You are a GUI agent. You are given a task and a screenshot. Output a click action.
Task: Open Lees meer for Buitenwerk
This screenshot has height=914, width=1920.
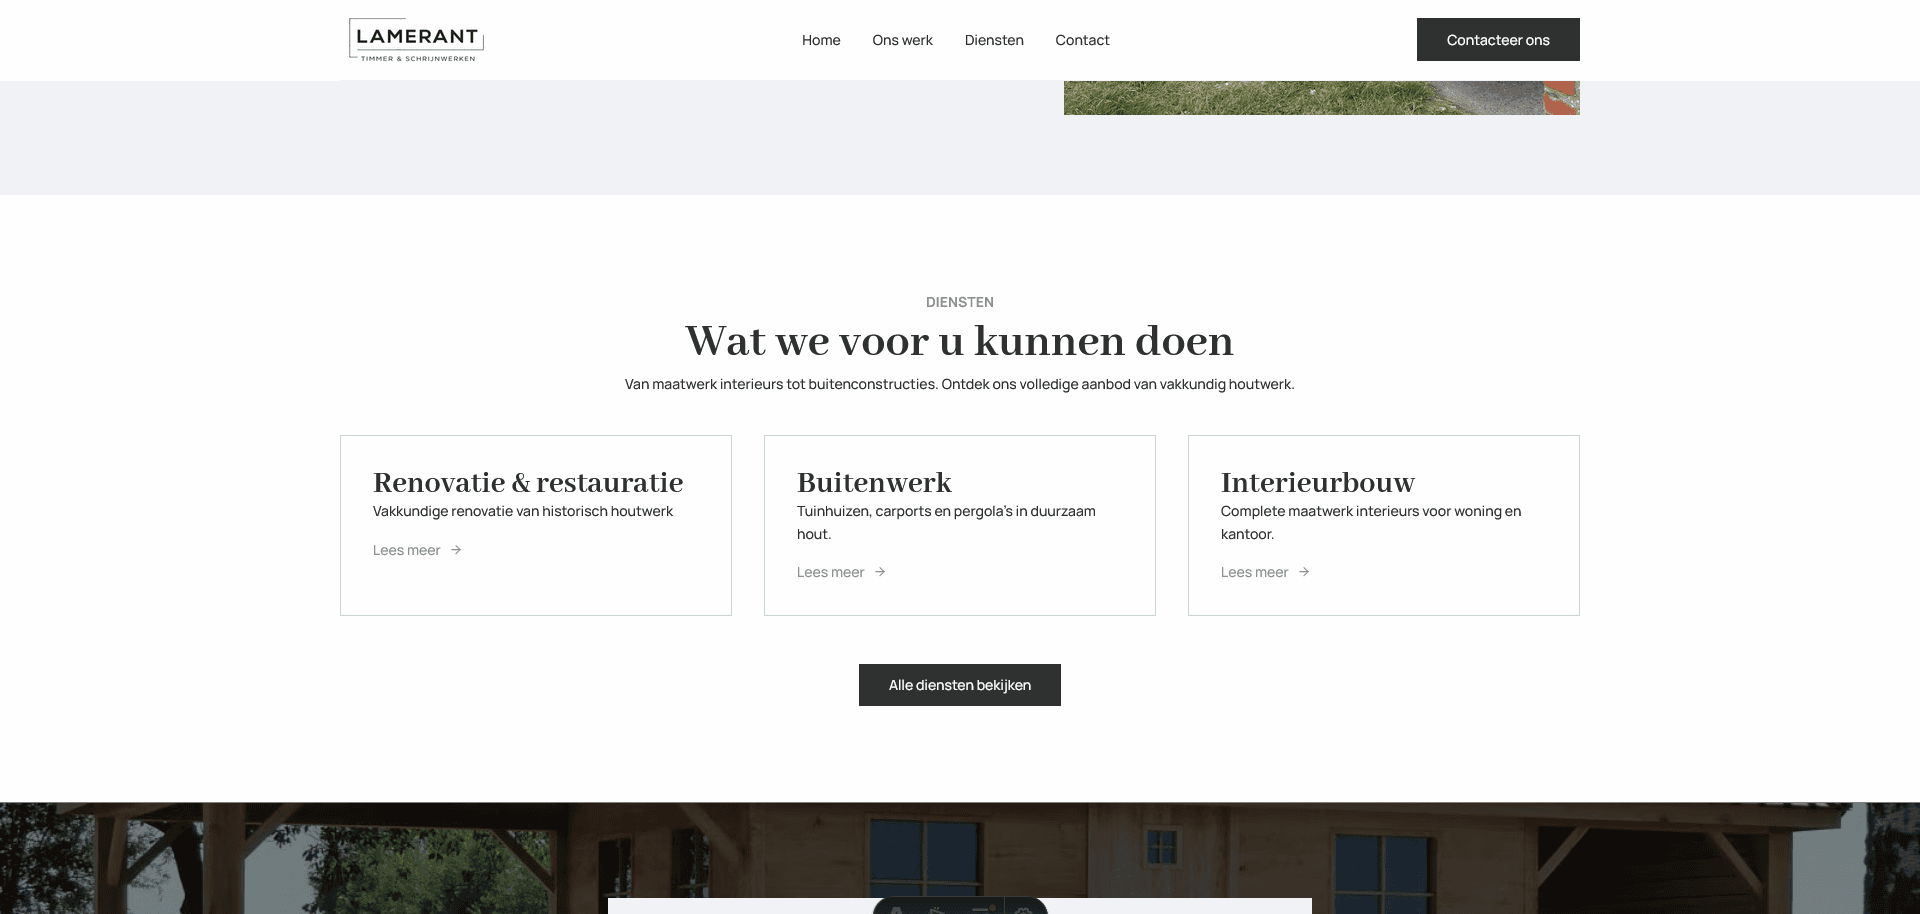tap(830, 571)
